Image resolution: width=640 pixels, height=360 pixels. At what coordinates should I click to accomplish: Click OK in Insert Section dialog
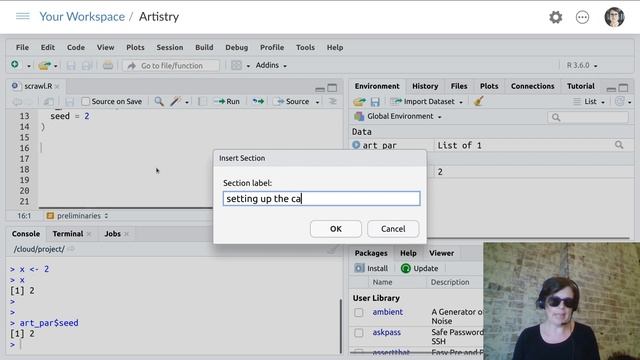coord(336,229)
